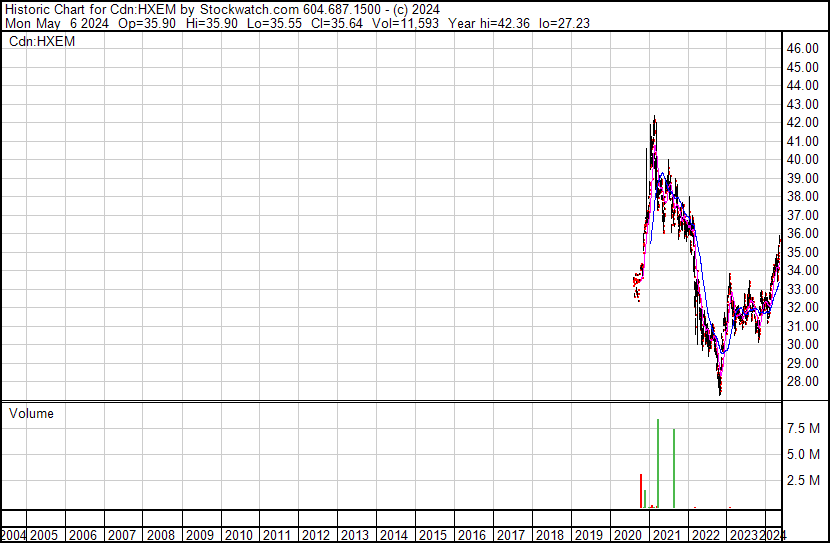Click the 36.00 price axis label
Viewport: 830px width, 543px height.
[x=803, y=234]
